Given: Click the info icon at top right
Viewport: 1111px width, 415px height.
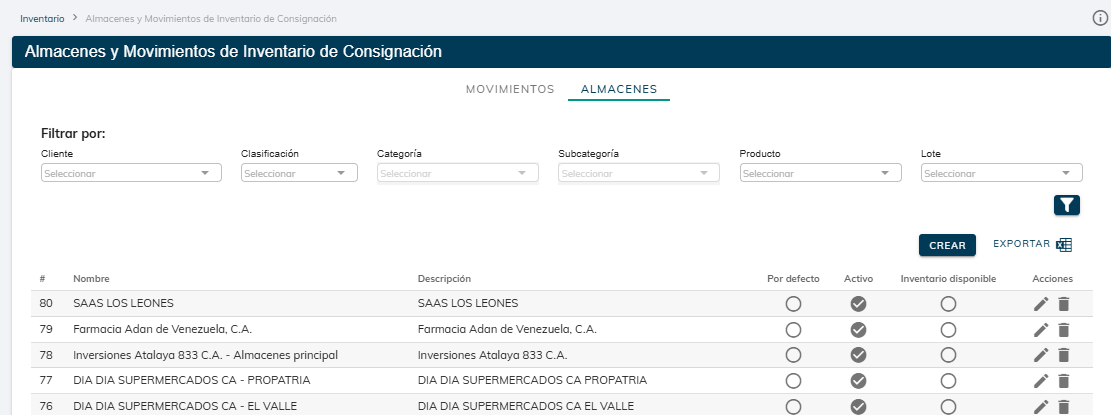Looking at the screenshot, I should [x=1100, y=18].
